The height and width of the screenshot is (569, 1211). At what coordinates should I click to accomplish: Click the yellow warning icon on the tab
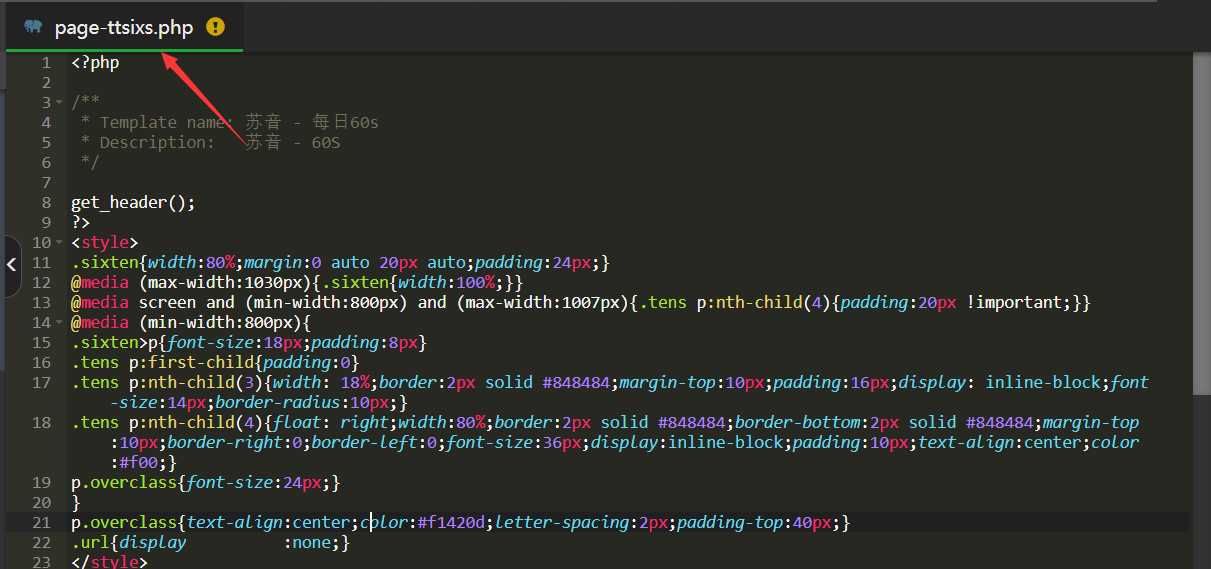tap(215, 27)
